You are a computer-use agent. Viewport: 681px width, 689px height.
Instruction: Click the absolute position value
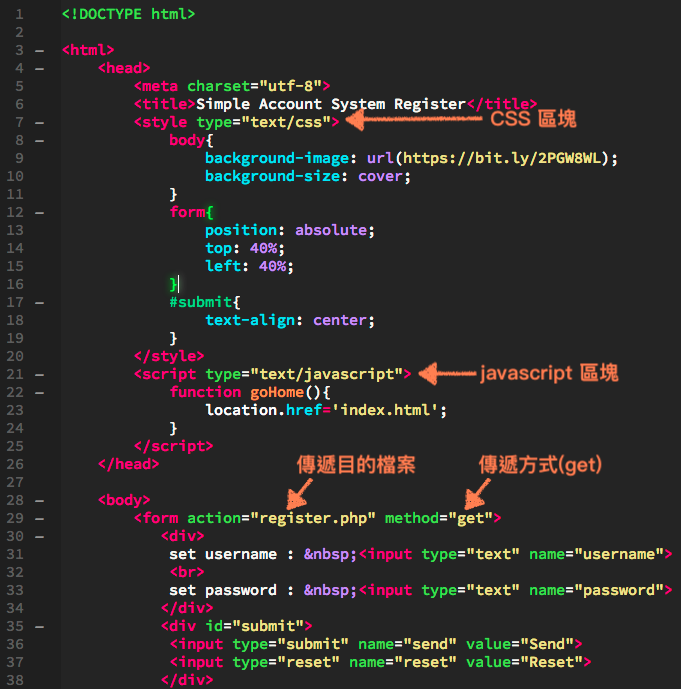331,230
